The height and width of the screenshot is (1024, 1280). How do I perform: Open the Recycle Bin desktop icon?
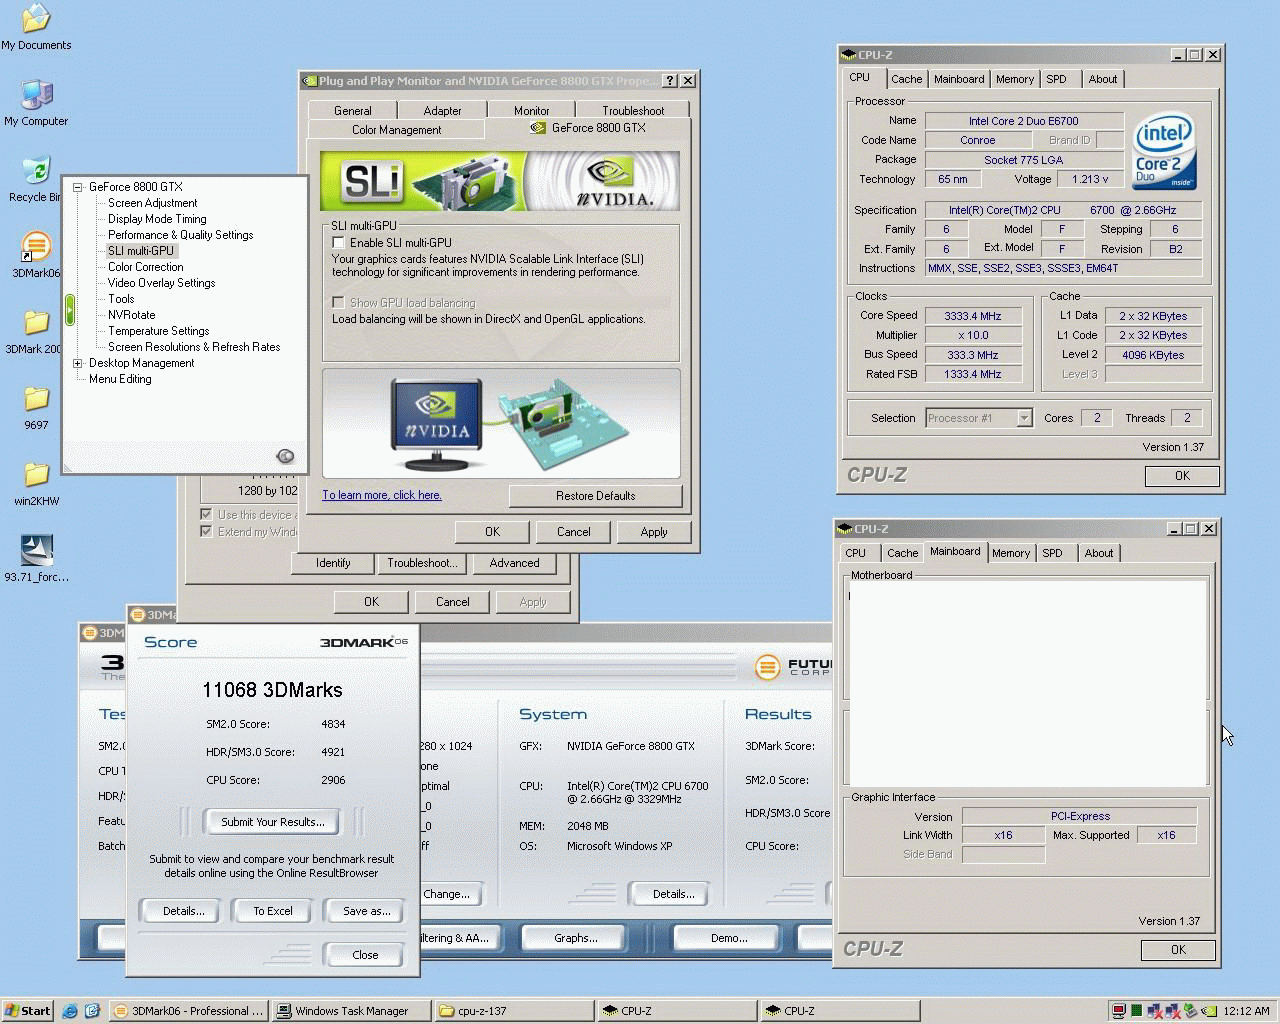tap(36, 179)
